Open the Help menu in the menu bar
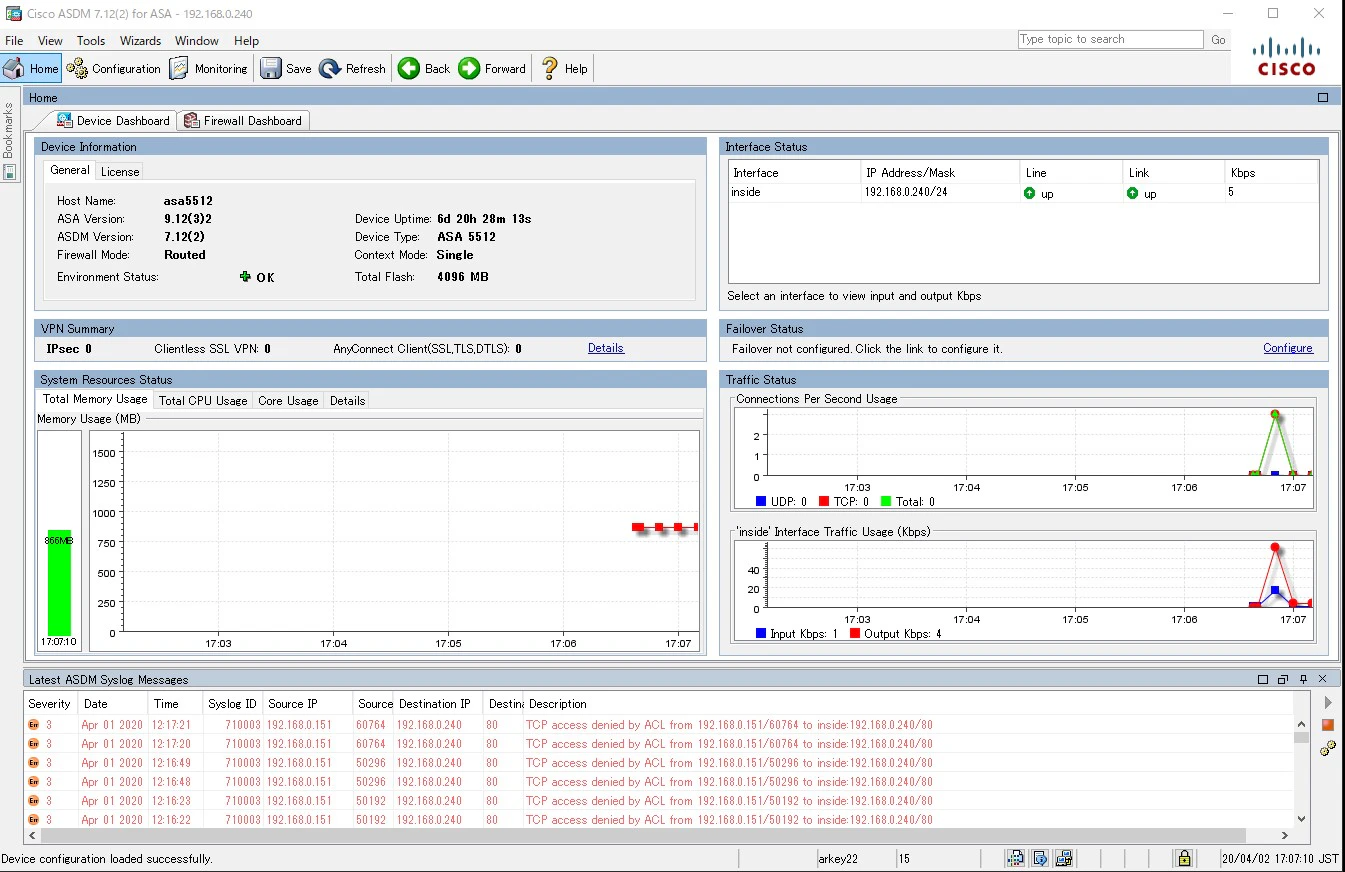1345x872 pixels. pos(246,41)
